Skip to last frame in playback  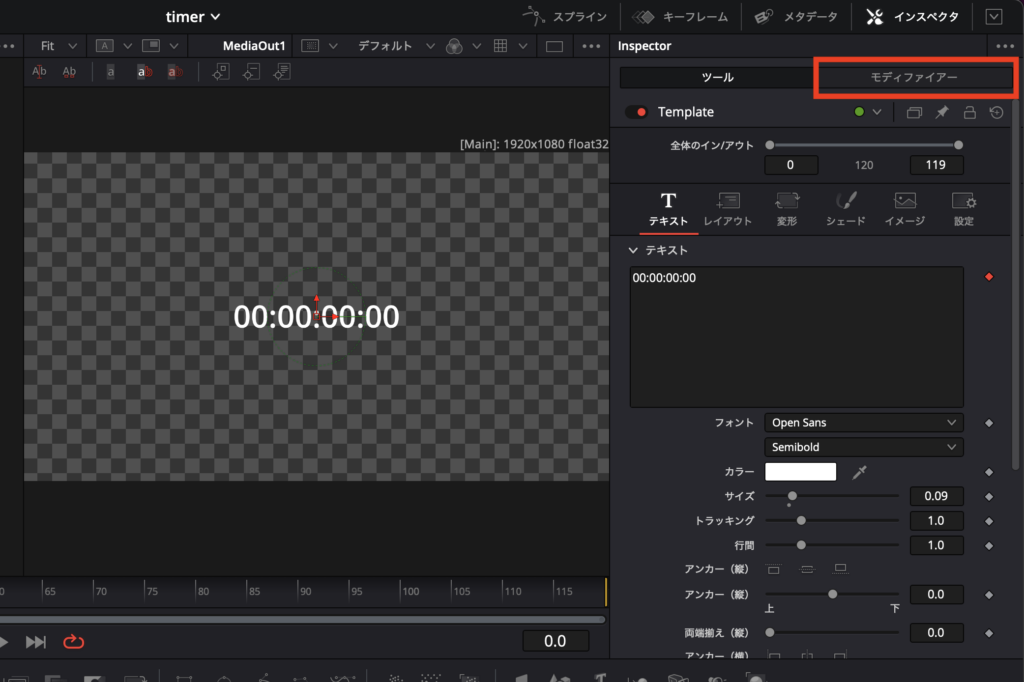click(36, 642)
